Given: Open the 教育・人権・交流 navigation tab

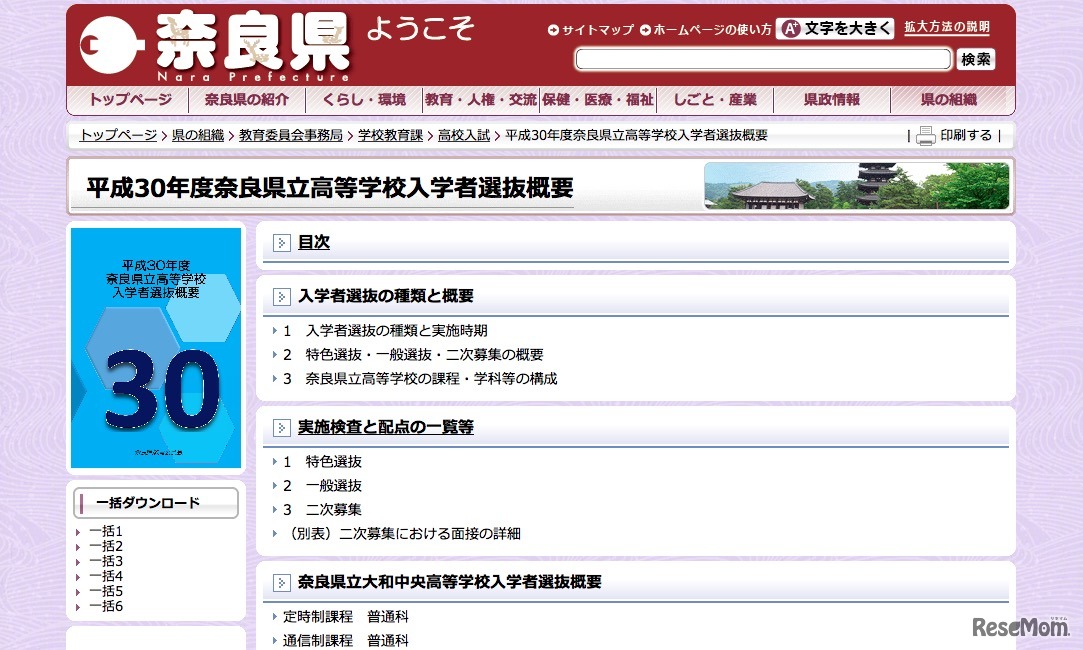Looking at the screenshot, I should (481, 99).
